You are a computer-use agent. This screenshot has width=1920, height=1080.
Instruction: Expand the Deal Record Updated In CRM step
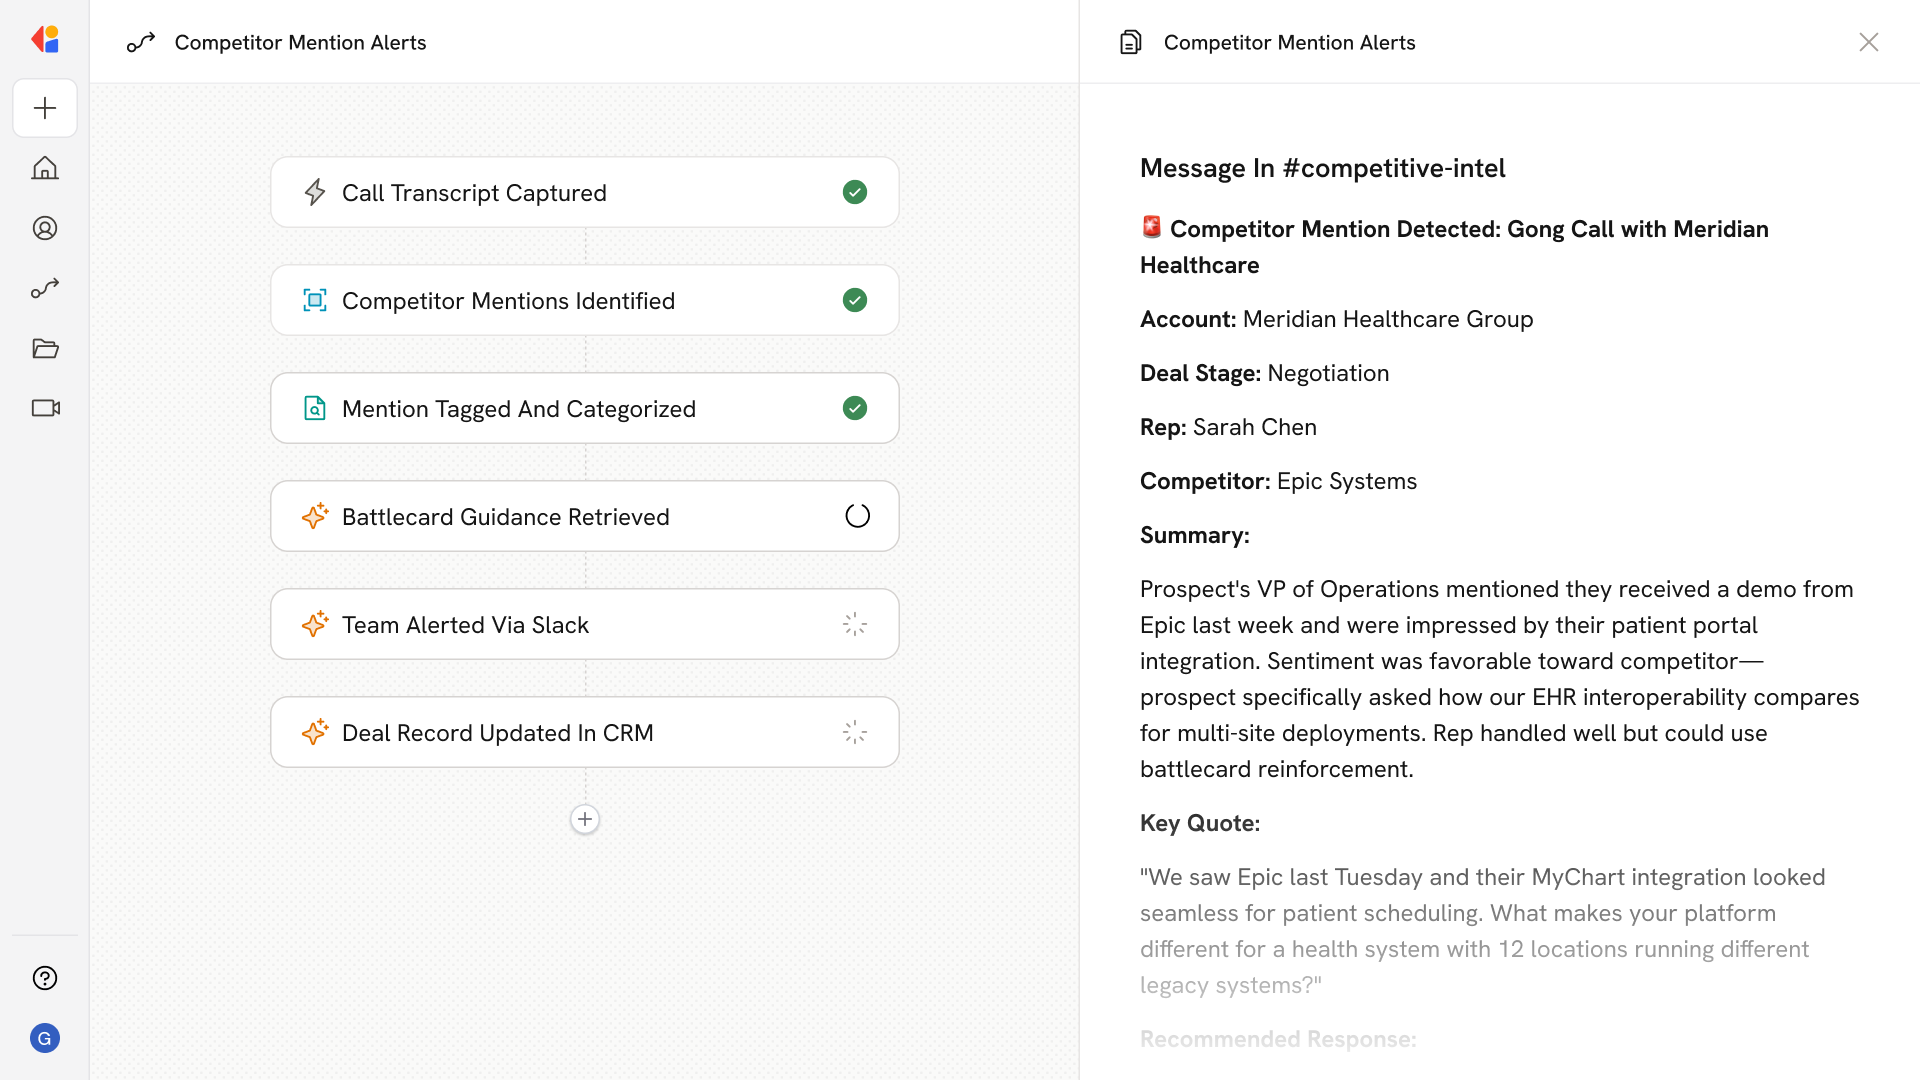584,732
